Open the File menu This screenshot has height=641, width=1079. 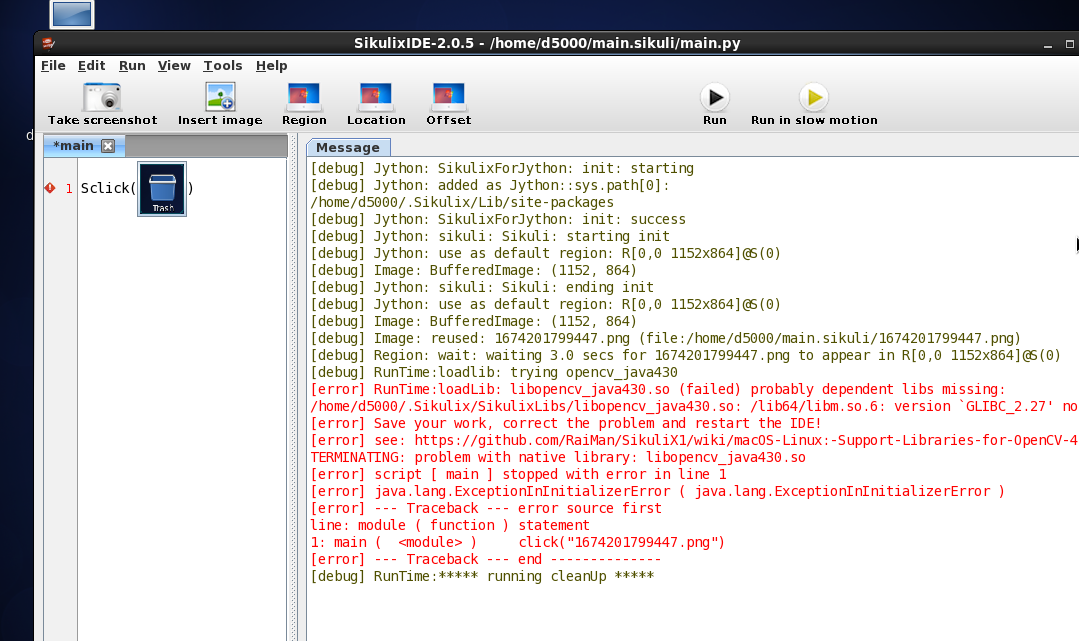(53, 66)
